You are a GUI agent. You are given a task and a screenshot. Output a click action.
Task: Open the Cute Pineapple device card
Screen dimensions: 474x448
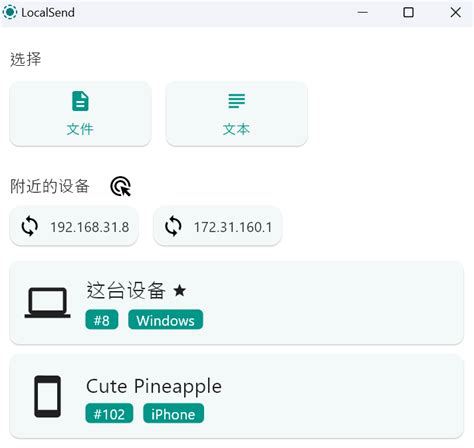(x=237, y=397)
